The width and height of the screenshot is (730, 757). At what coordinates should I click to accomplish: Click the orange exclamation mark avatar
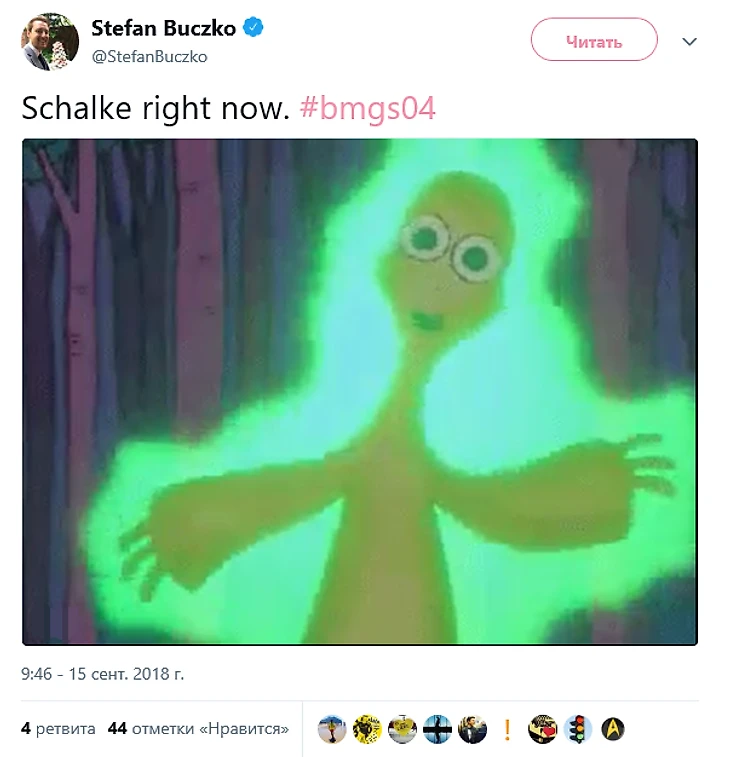click(x=507, y=729)
